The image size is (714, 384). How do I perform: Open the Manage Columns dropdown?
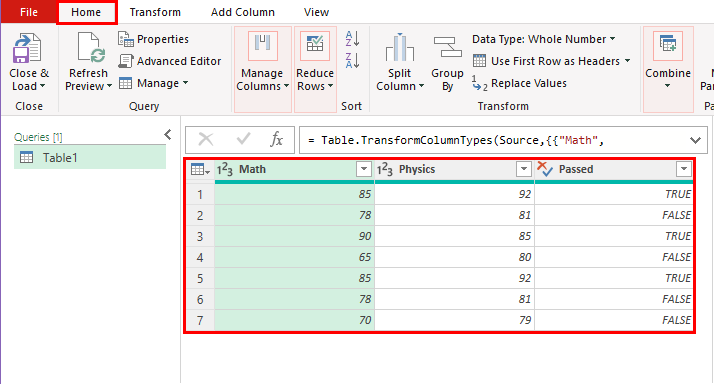pyautogui.click(x=286, y=86)
